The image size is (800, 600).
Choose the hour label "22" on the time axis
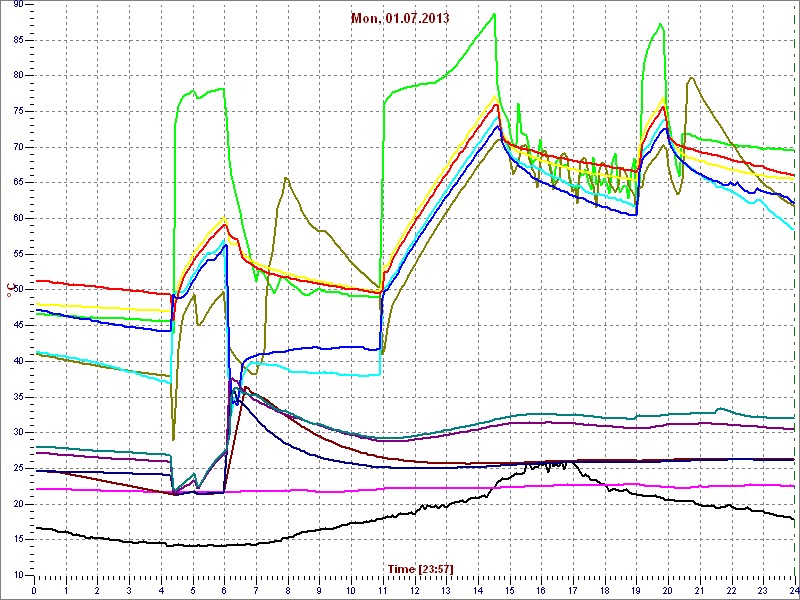tap(730, 588)
